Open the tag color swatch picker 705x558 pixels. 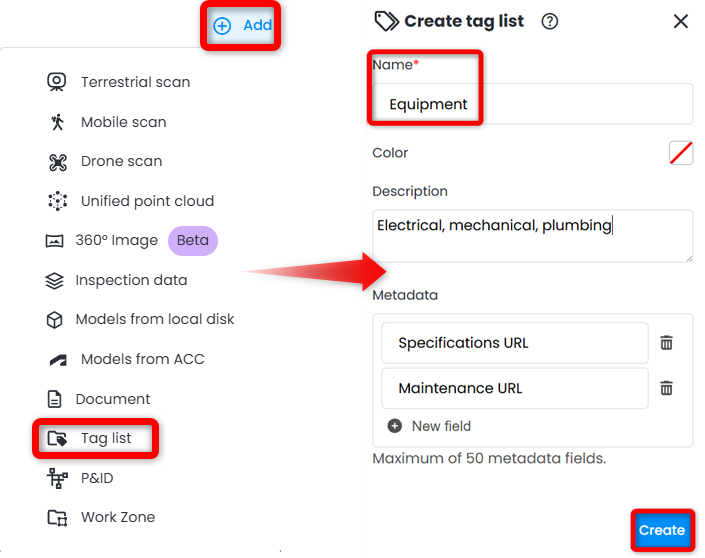tap(681, 153)
